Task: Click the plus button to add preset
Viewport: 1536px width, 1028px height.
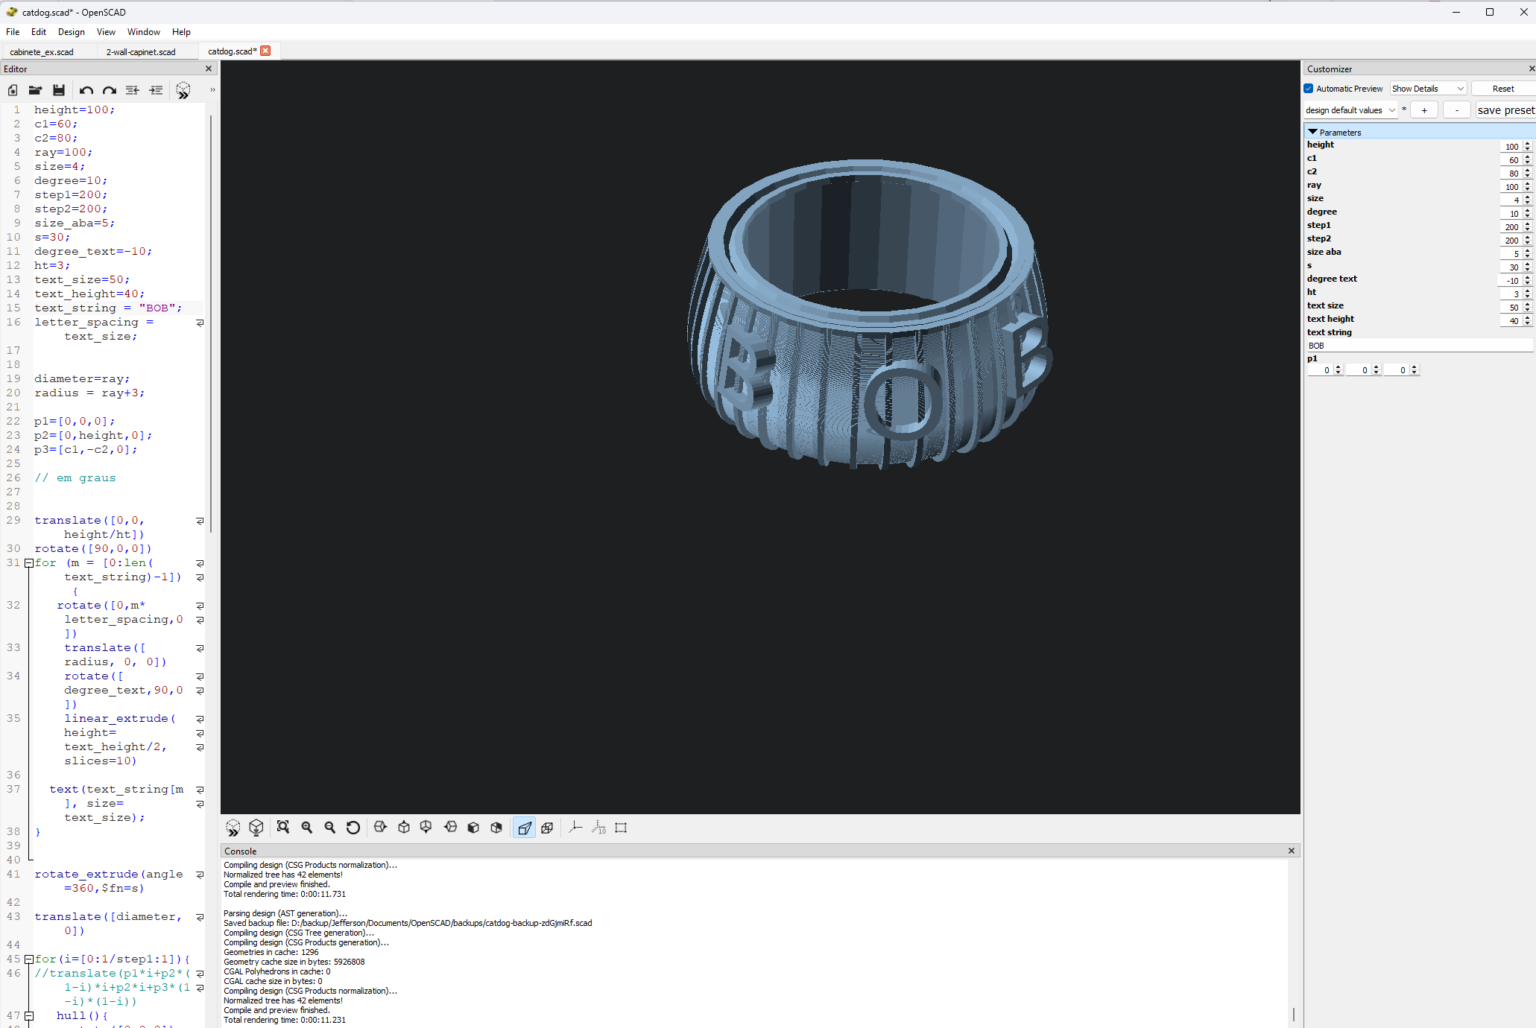Action: tap(1424, 110)
